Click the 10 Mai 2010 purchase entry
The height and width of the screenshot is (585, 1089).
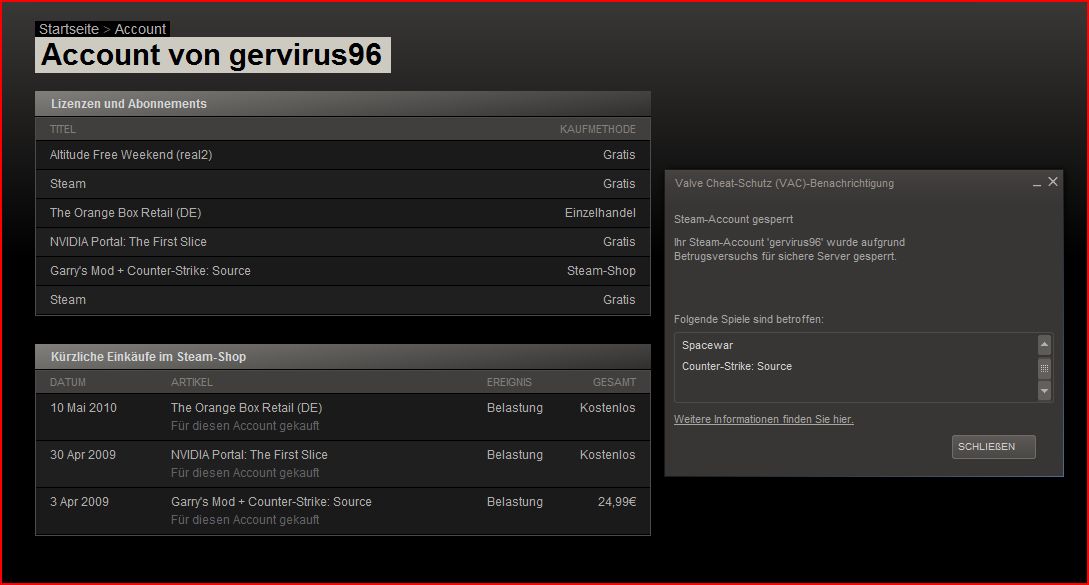[83, 408]
